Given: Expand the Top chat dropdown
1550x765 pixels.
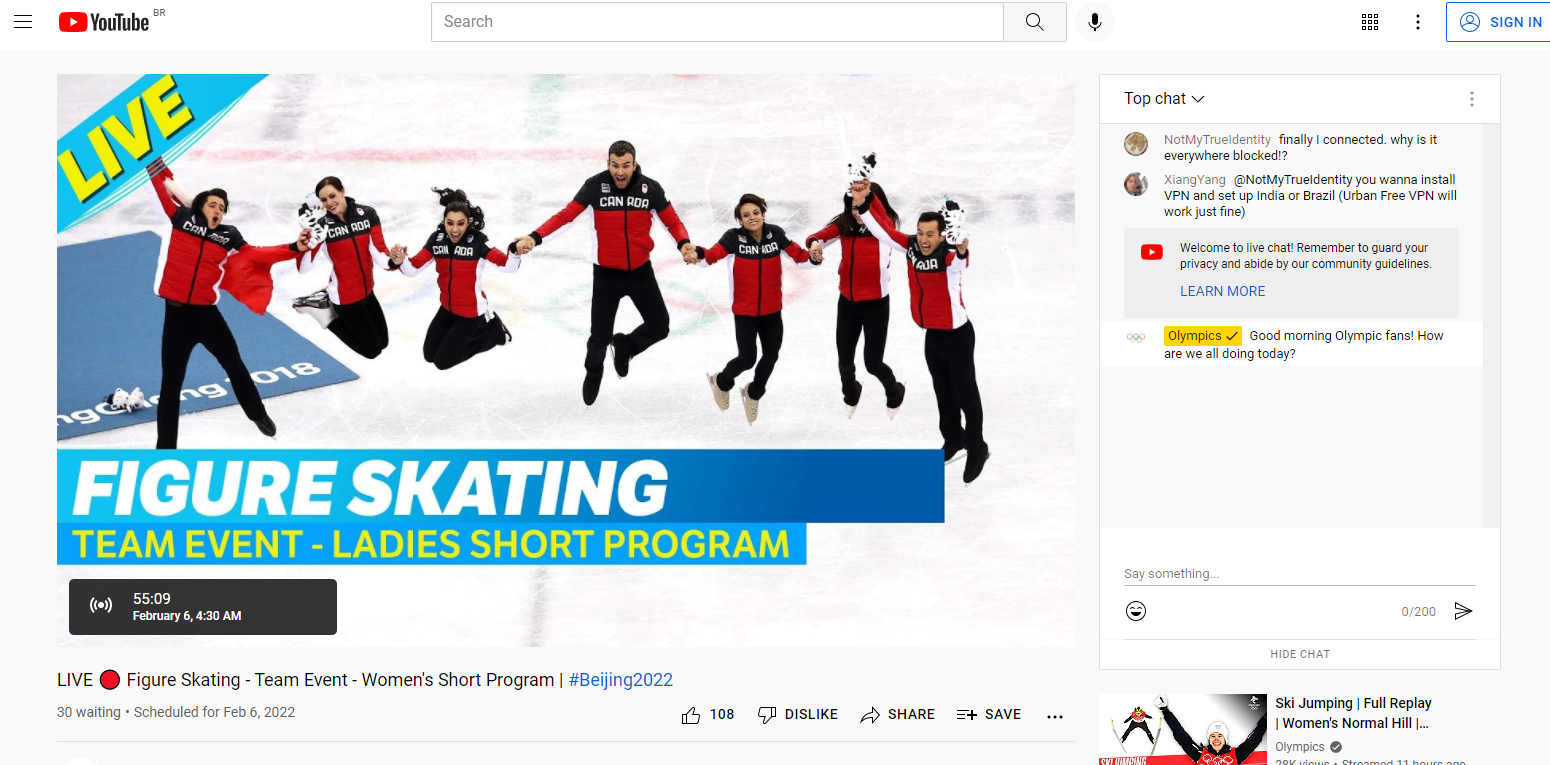Looking at the screenshot, I should 1164,99.
